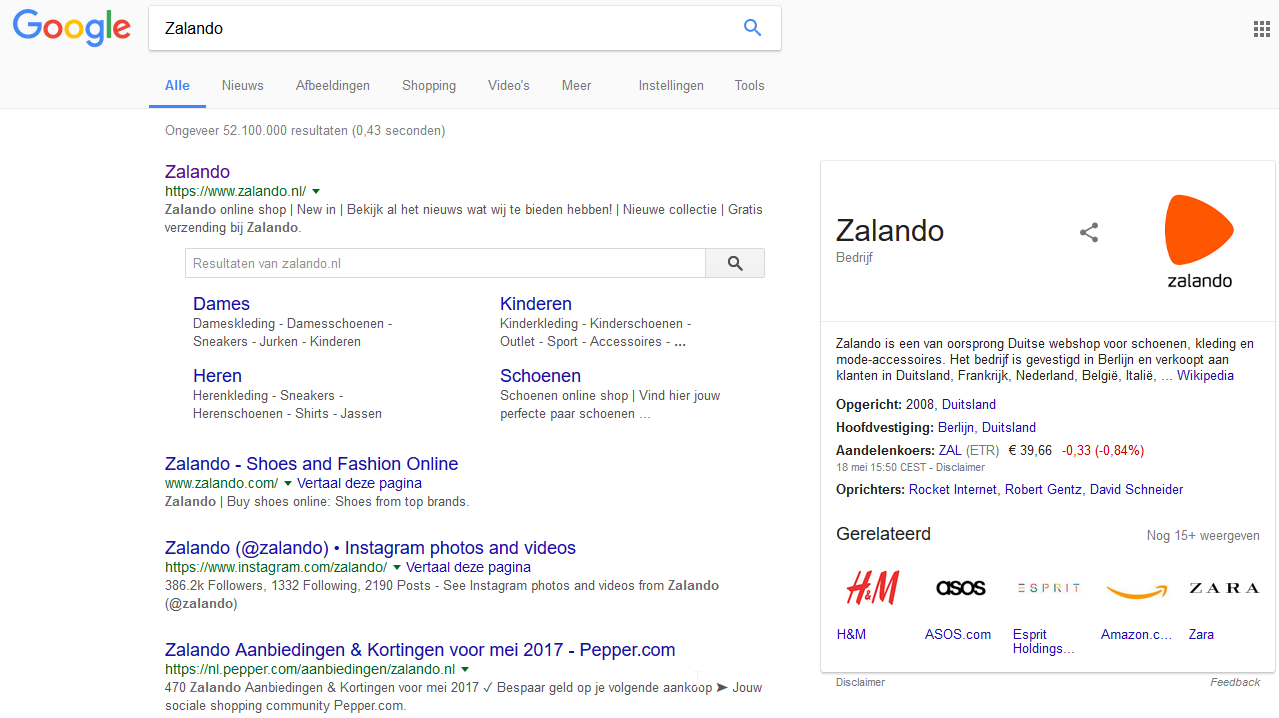Open the Dames sitelink
1279x718 pixels.
click(x=221, y=304)
